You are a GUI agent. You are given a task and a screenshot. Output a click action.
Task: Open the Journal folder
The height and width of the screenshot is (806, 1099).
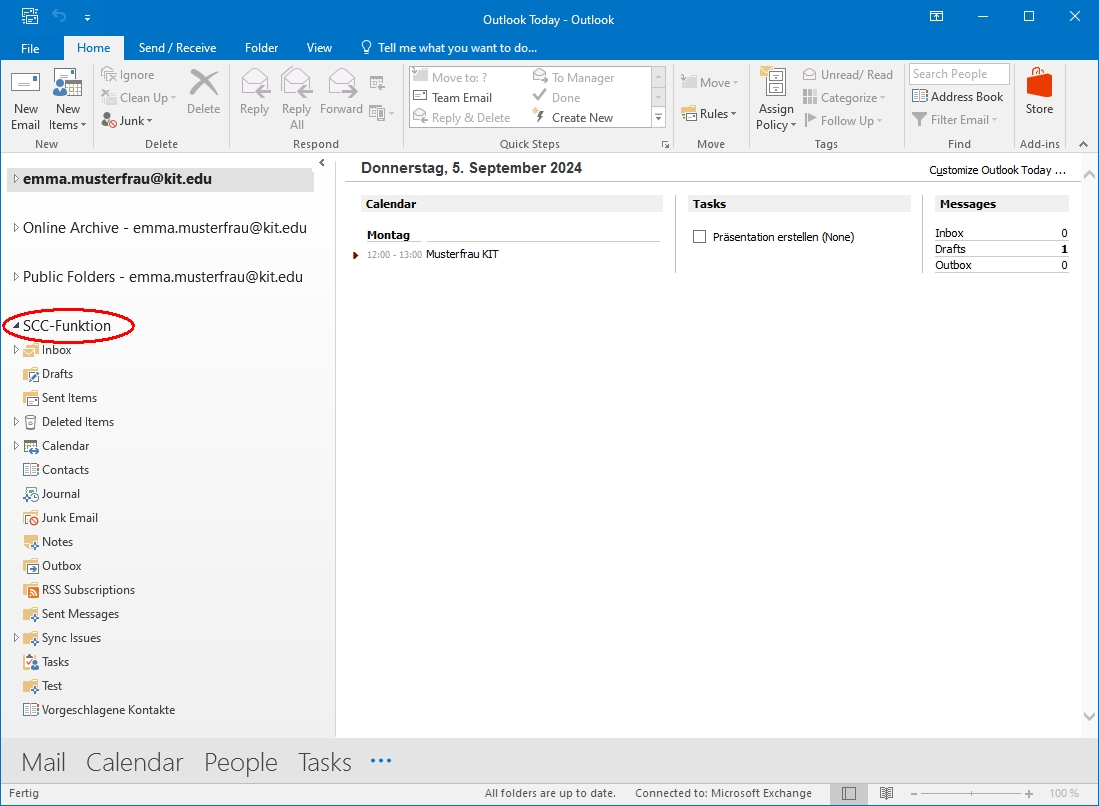(51, 494)
